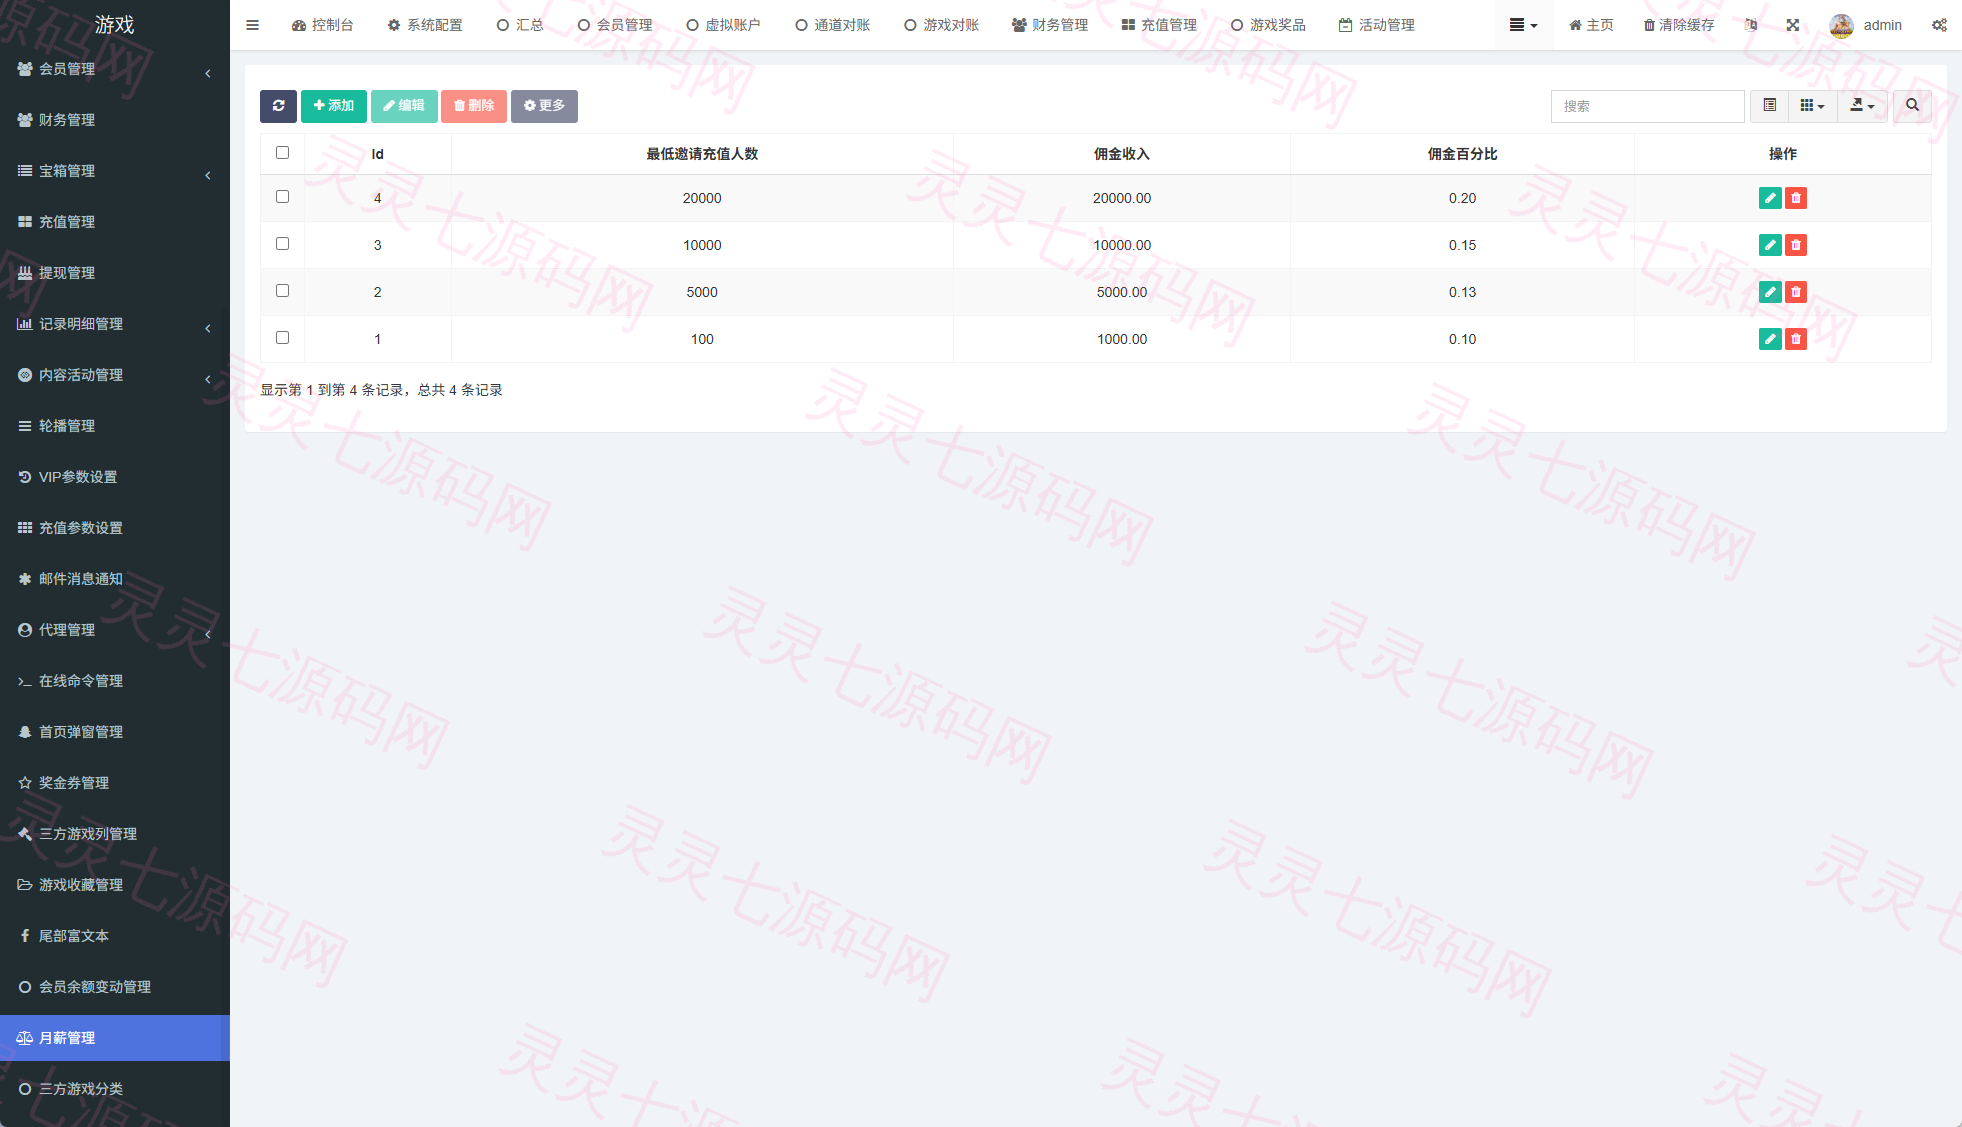The width and height of the screenshot is (1962, 1127).
Task: Edit the row with Id 2
Action: tap(1770, 292)
